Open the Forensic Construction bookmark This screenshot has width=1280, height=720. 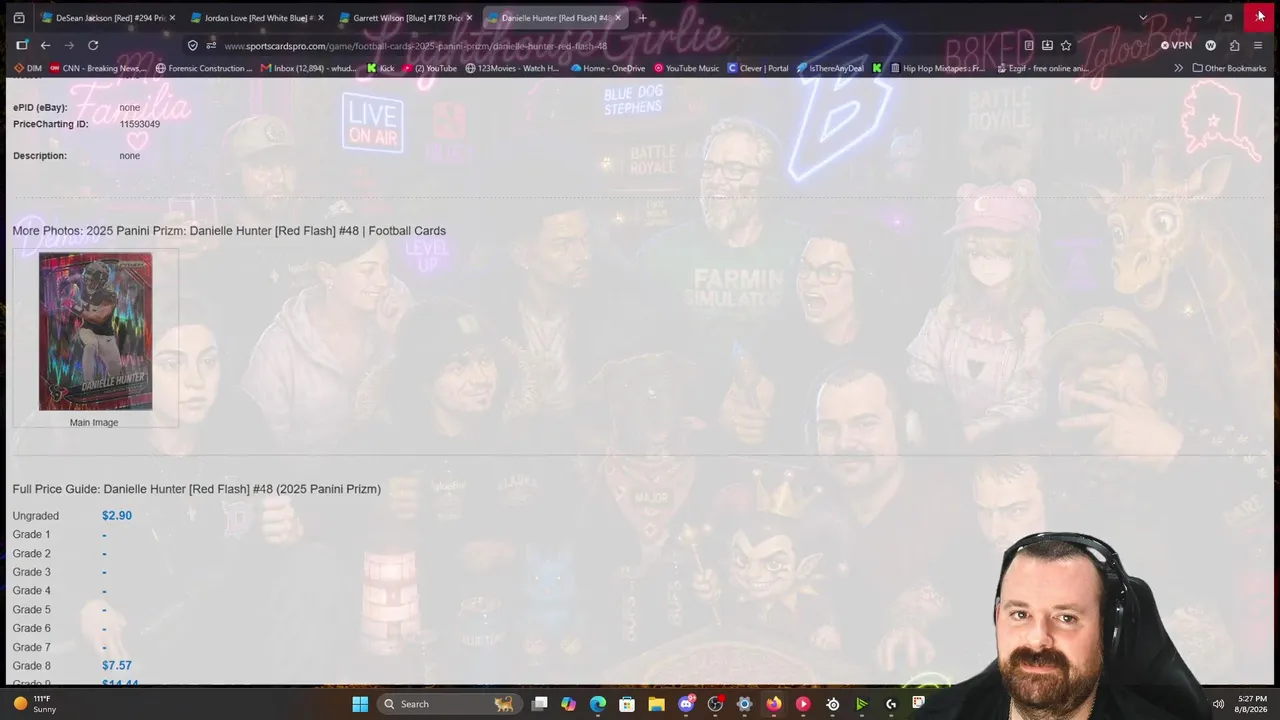pos(204,68)
